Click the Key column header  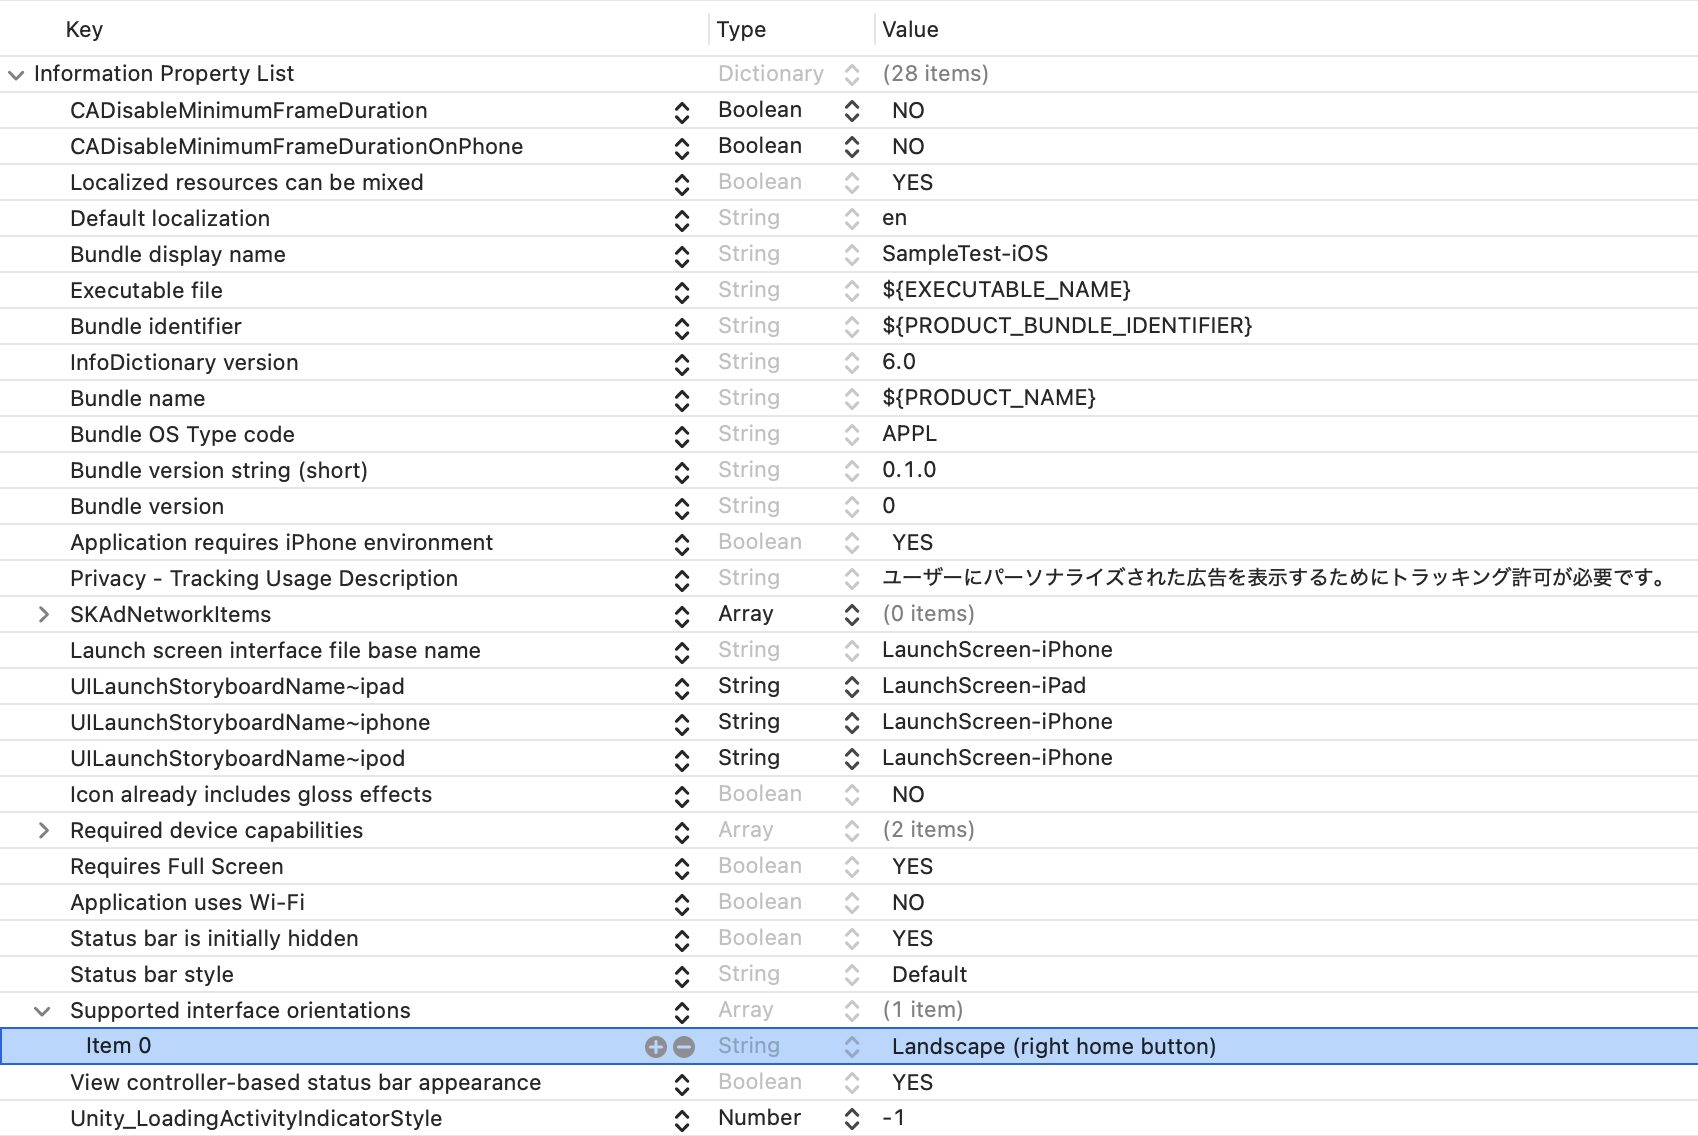(84, 29)
